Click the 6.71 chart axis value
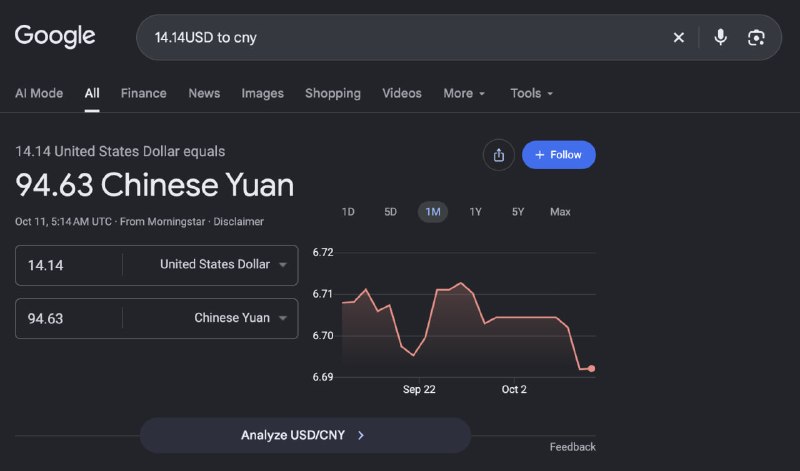The height and width of the screenshot is (471, 800). (322, 294)
